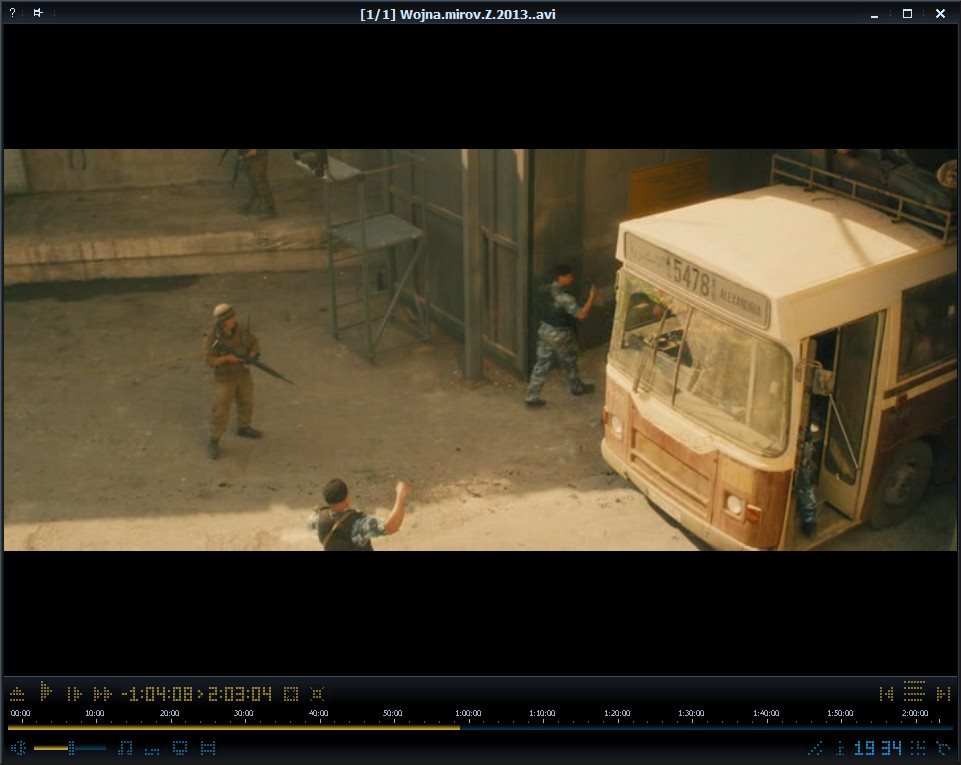Maximize the player window
The width and height of the screenshot is (961, 765).
[908, 13]
